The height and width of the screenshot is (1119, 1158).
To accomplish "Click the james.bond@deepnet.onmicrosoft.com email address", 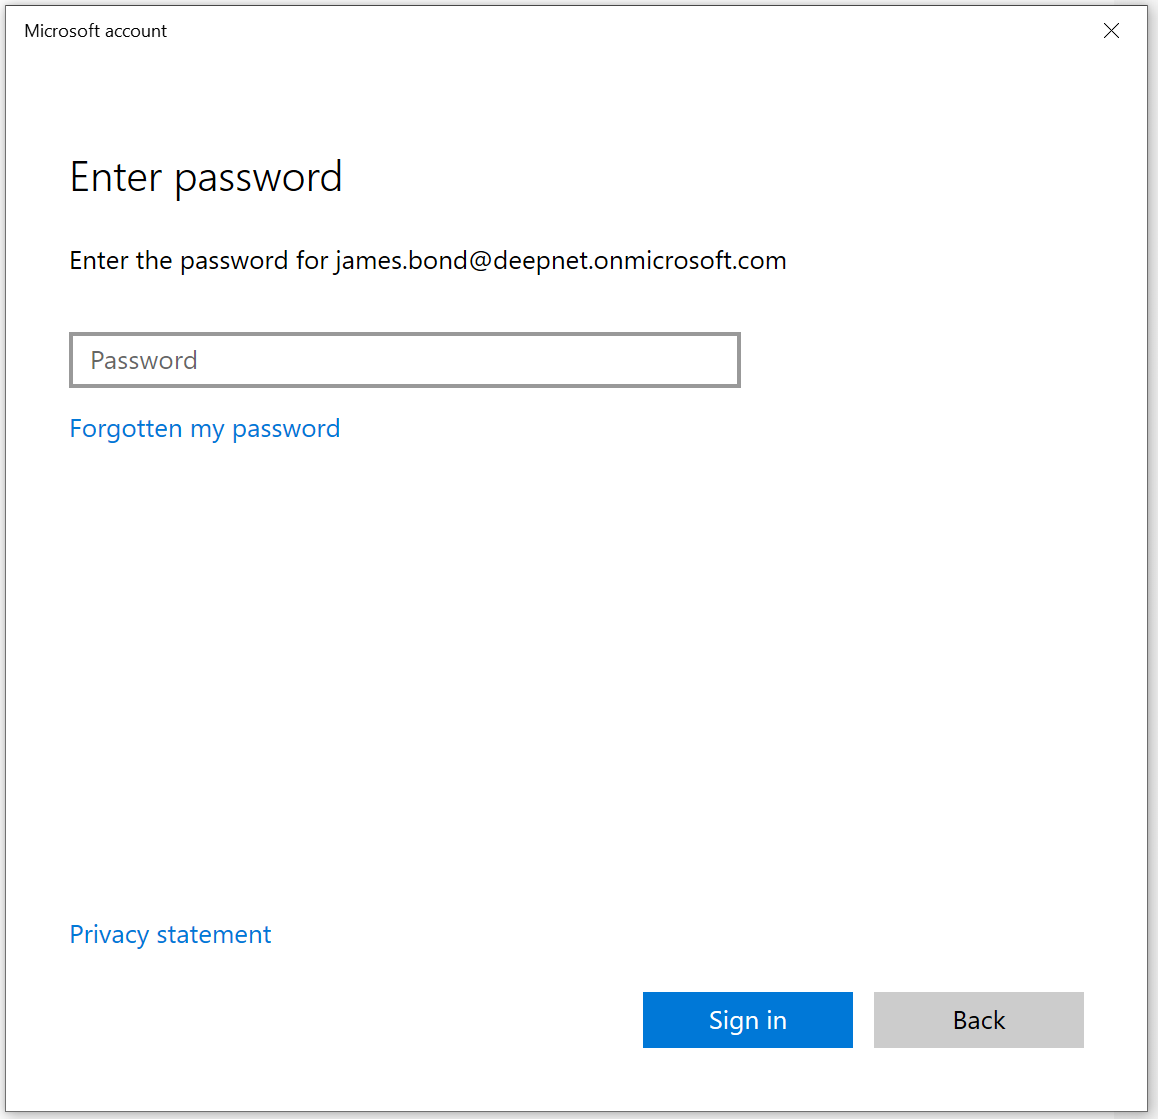I will click(x=560, y=261).
